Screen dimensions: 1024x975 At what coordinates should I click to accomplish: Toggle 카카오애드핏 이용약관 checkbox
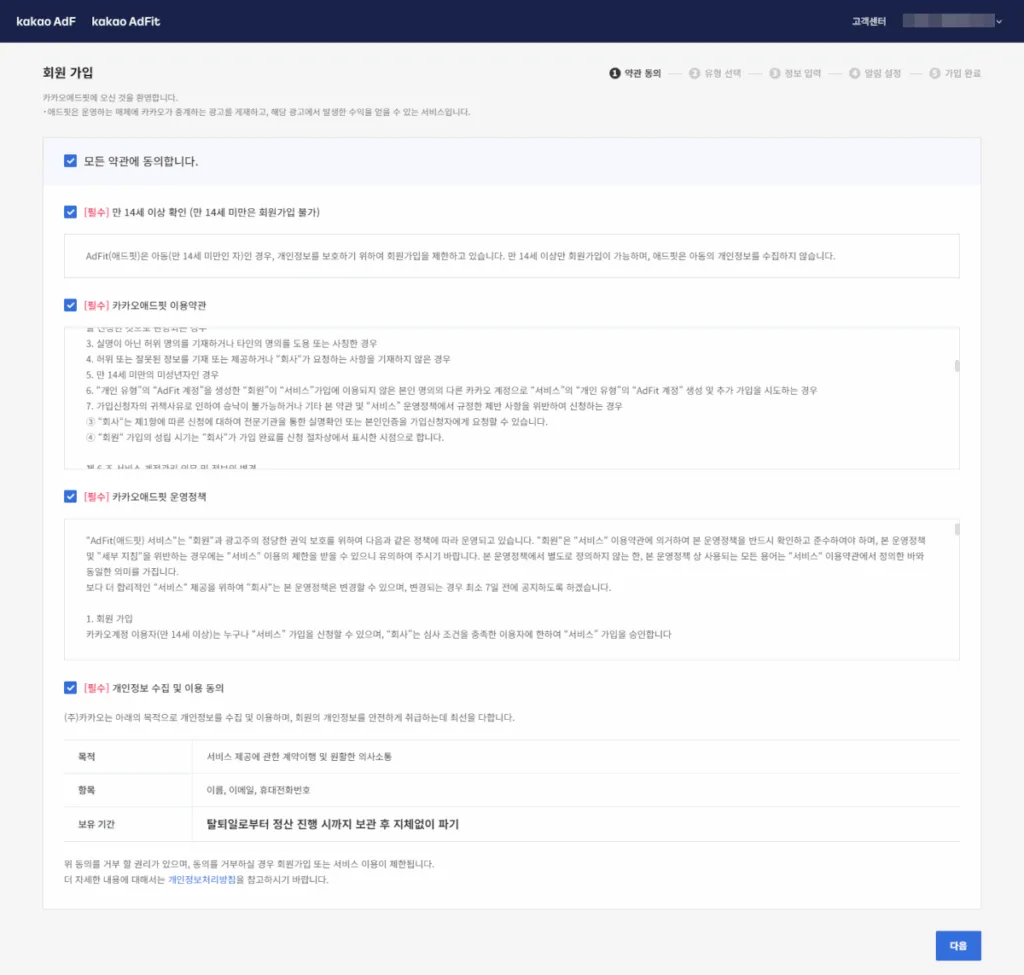click(70, 304)
